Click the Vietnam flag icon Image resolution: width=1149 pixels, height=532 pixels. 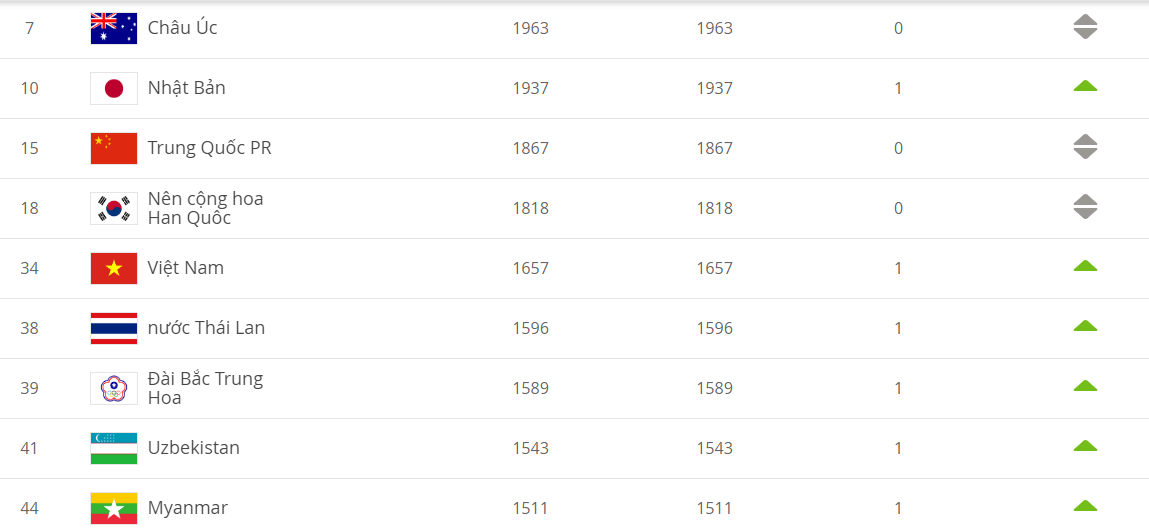click(x=114, y=268)
